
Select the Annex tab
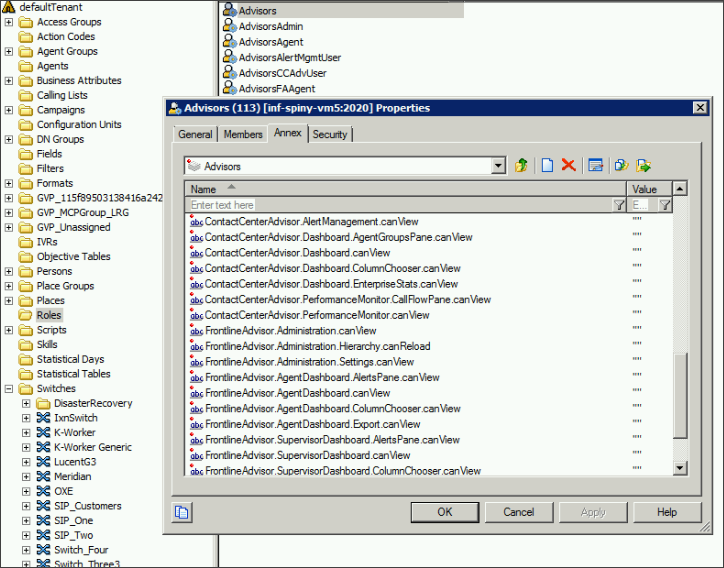click(288, 133)
